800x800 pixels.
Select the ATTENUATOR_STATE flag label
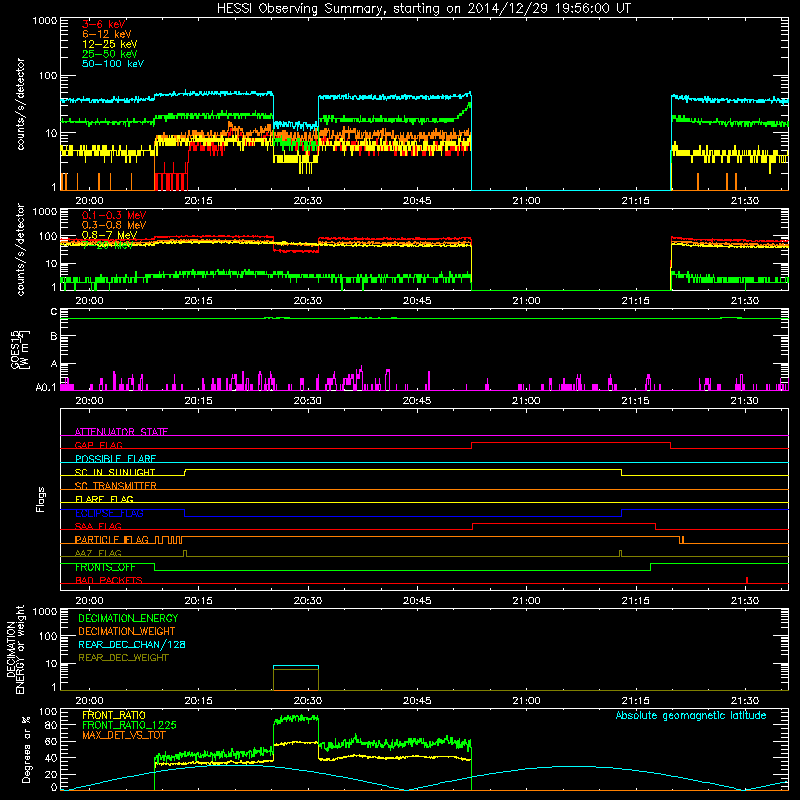coord(121,432)
